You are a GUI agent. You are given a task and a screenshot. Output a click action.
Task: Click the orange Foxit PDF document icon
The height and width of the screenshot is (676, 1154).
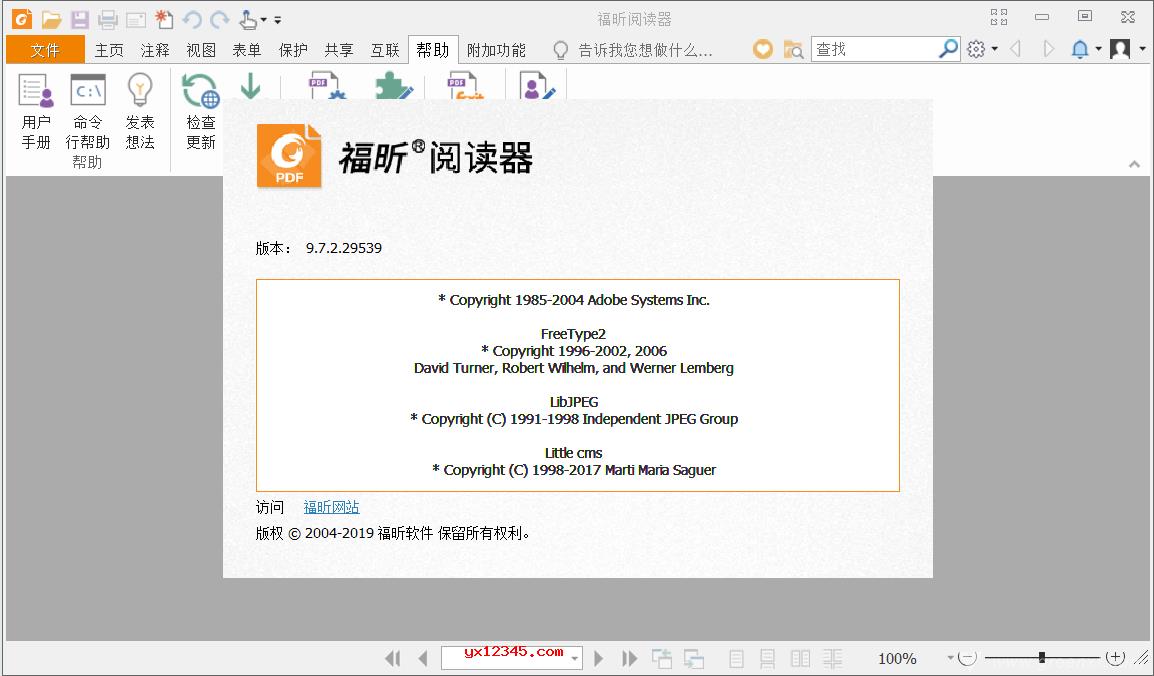(x=466, y=85)
